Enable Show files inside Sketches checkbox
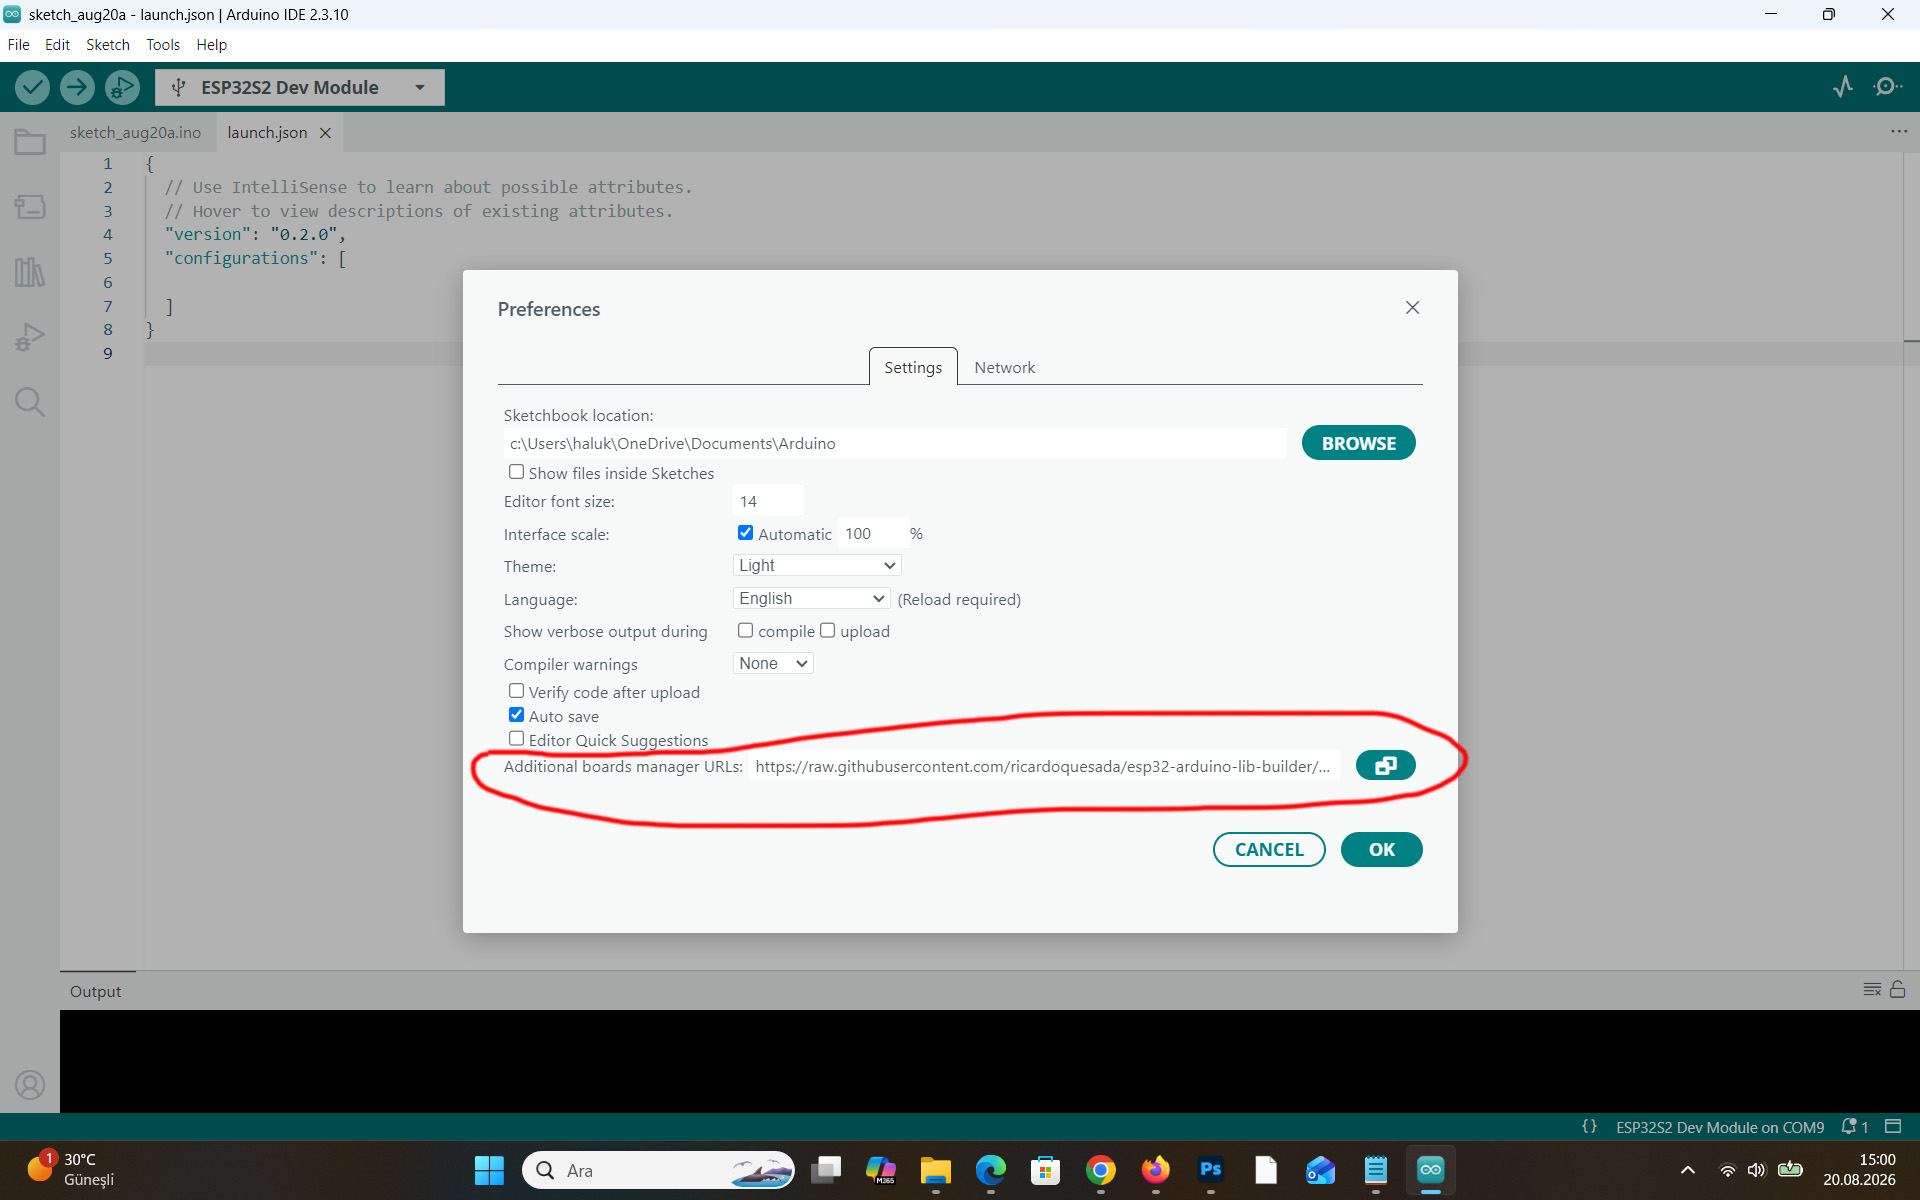 point(516,472)
